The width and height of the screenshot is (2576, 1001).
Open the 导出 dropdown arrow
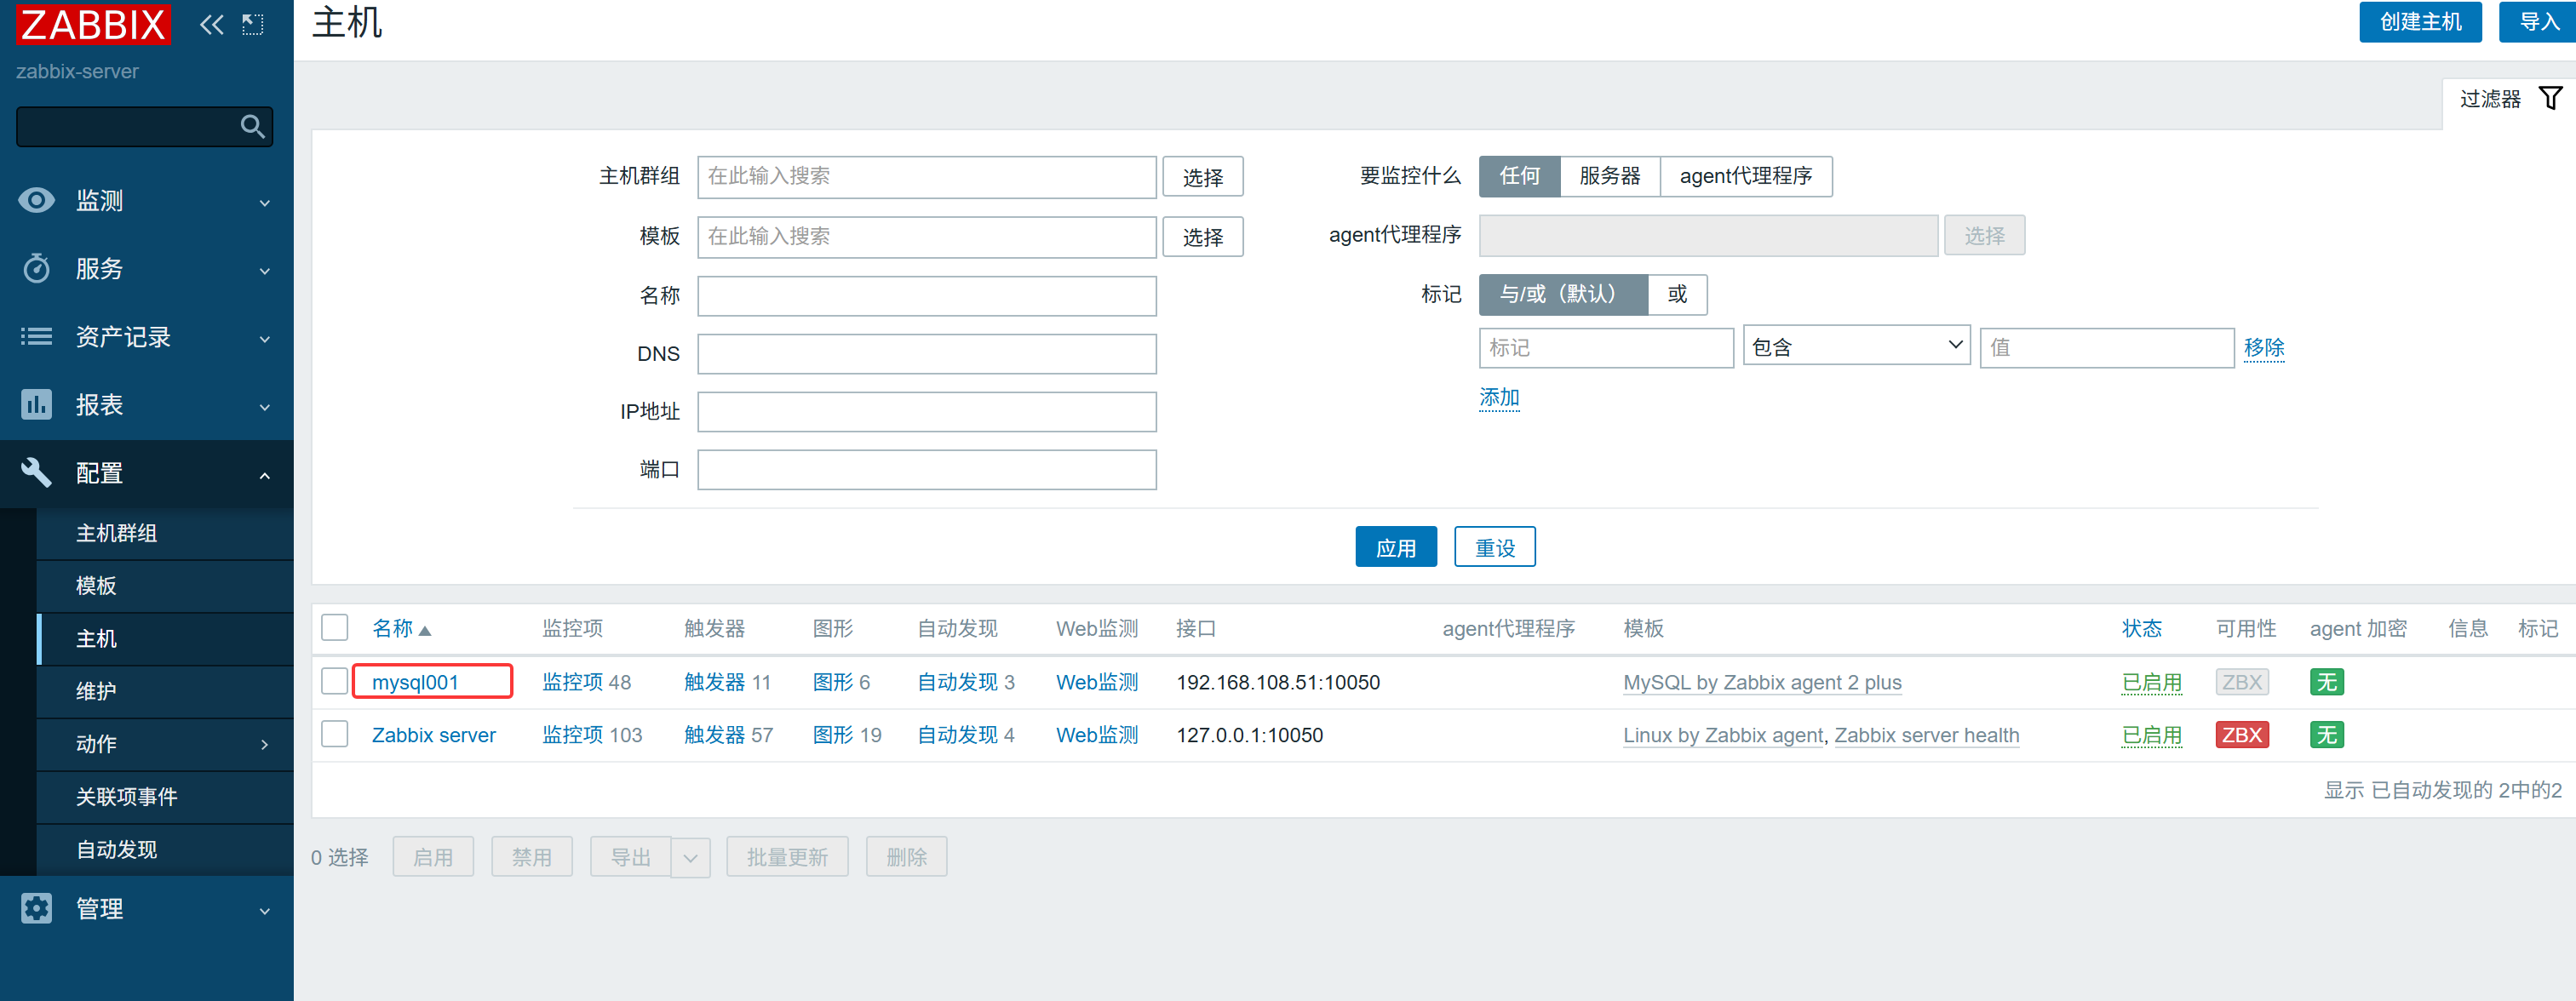(690, 858)
